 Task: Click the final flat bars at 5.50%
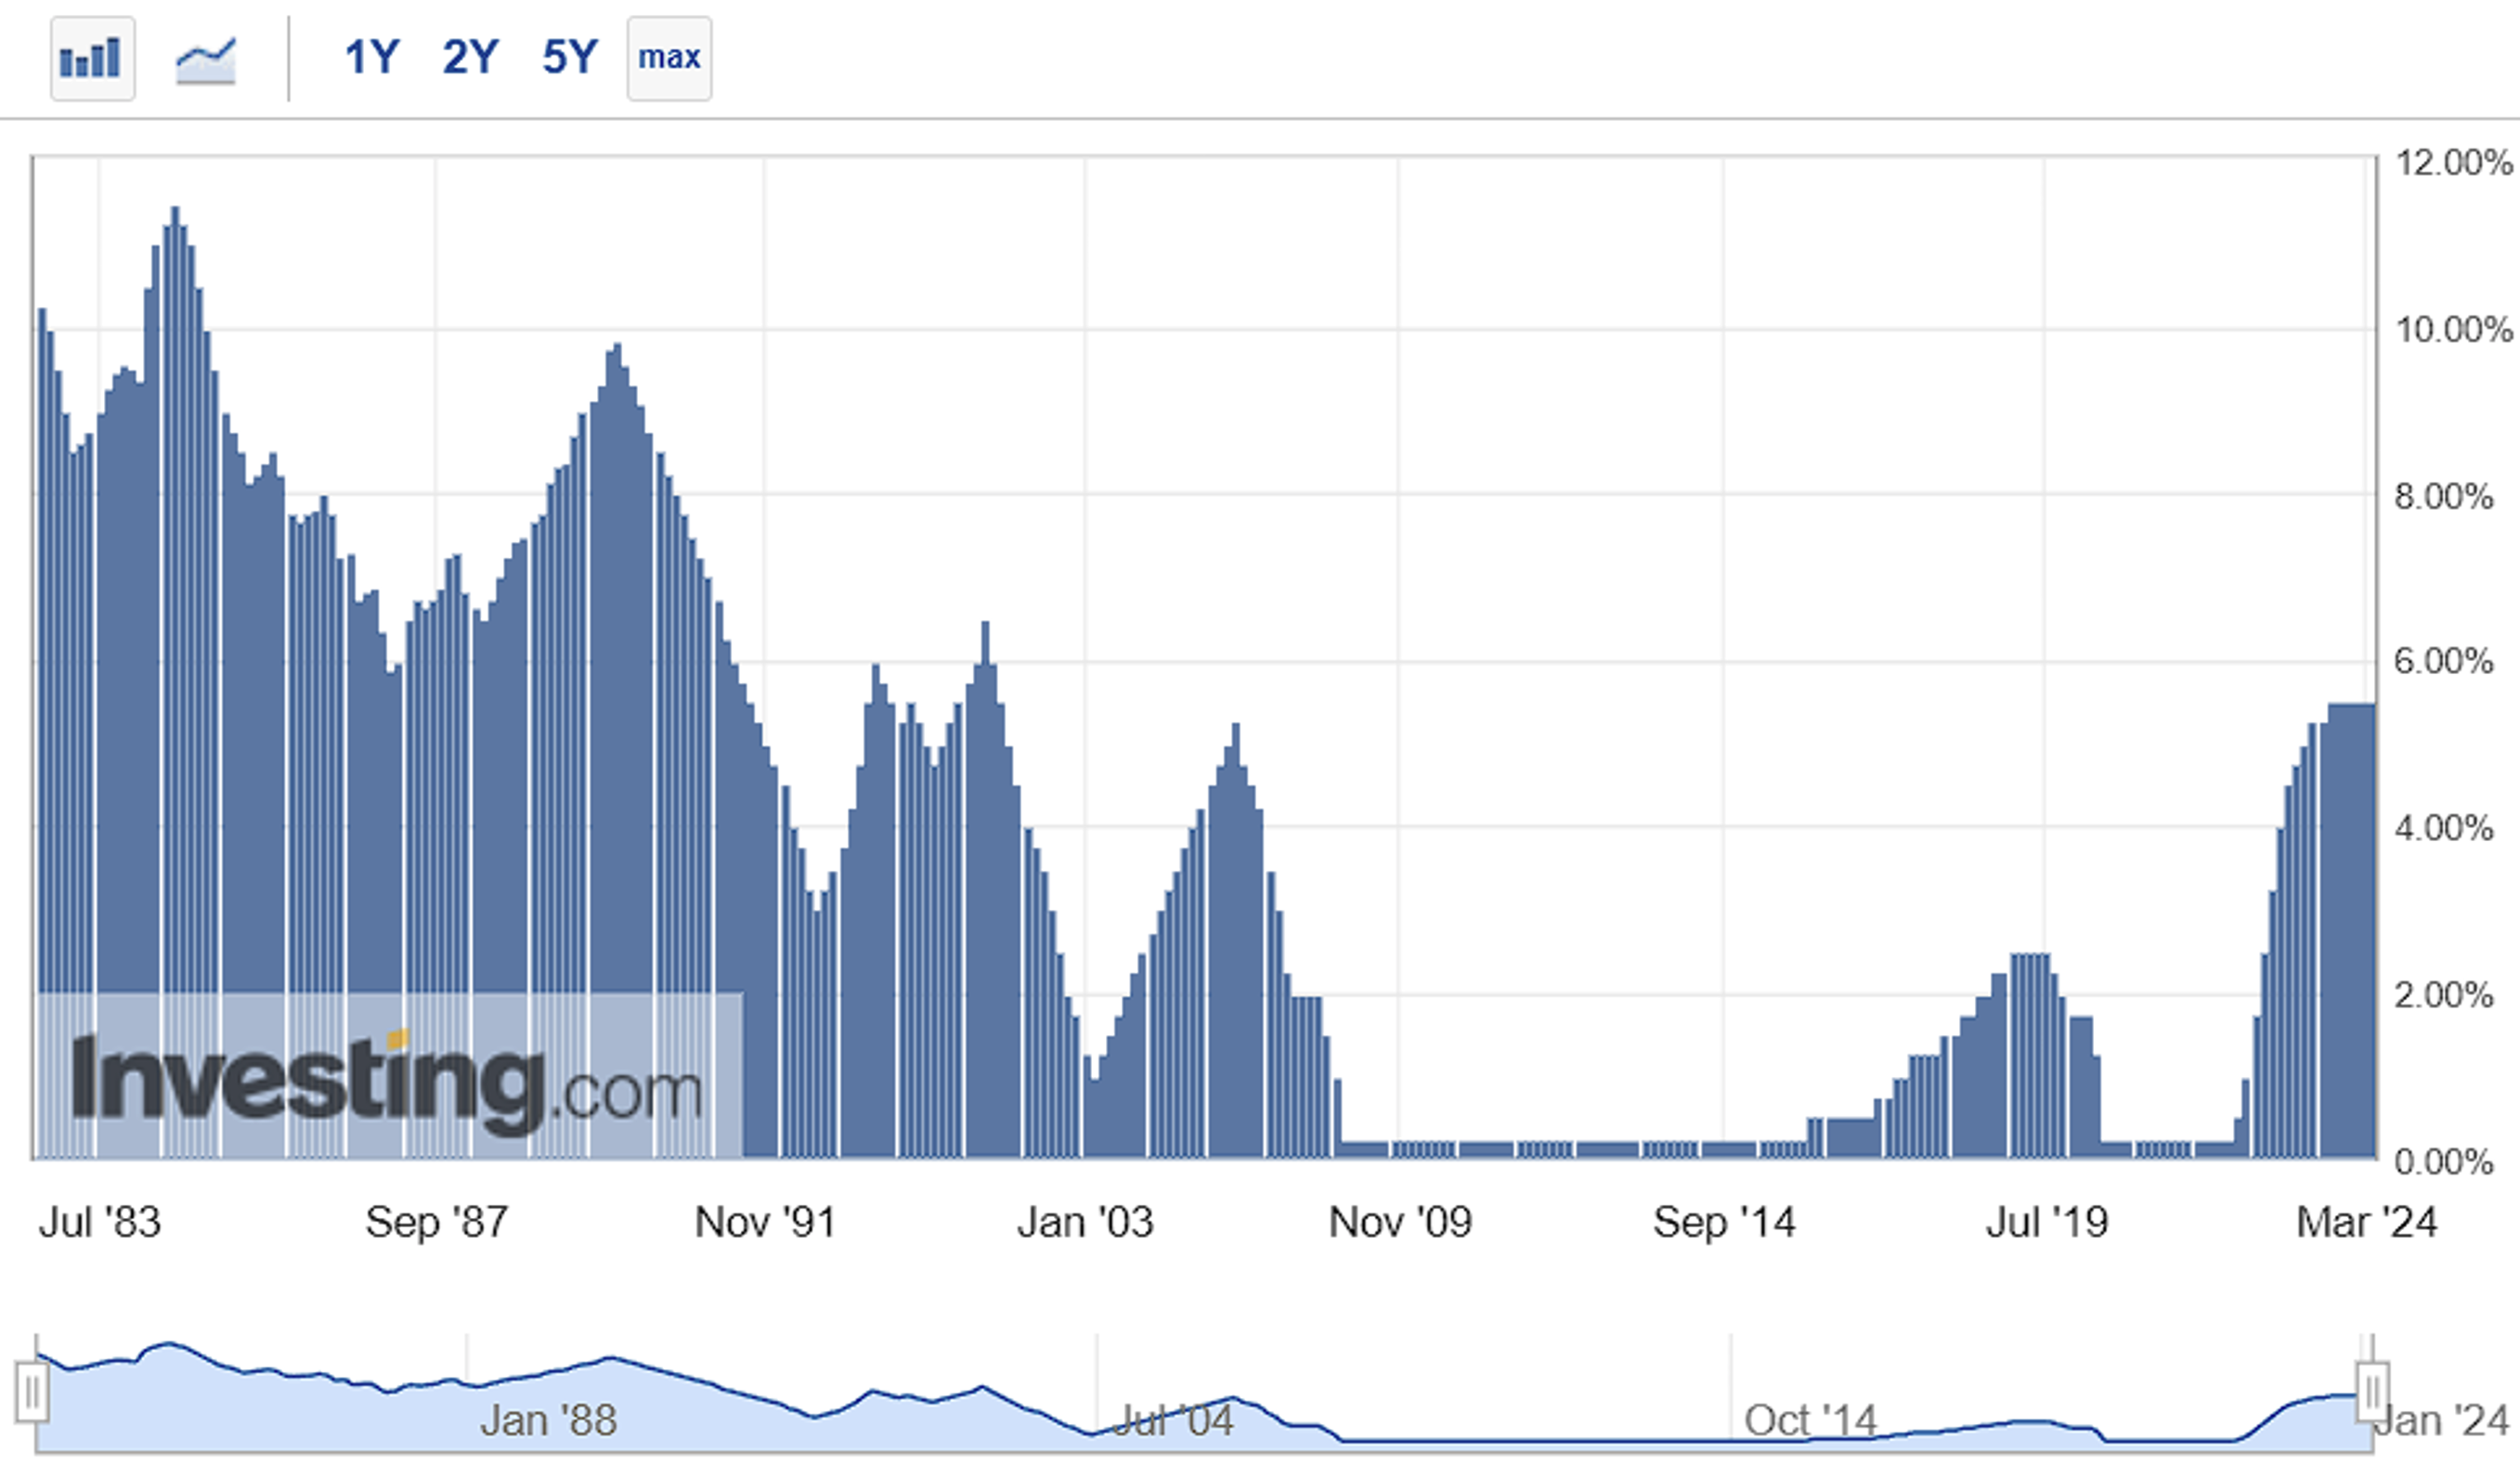(x=2351, y=931)
